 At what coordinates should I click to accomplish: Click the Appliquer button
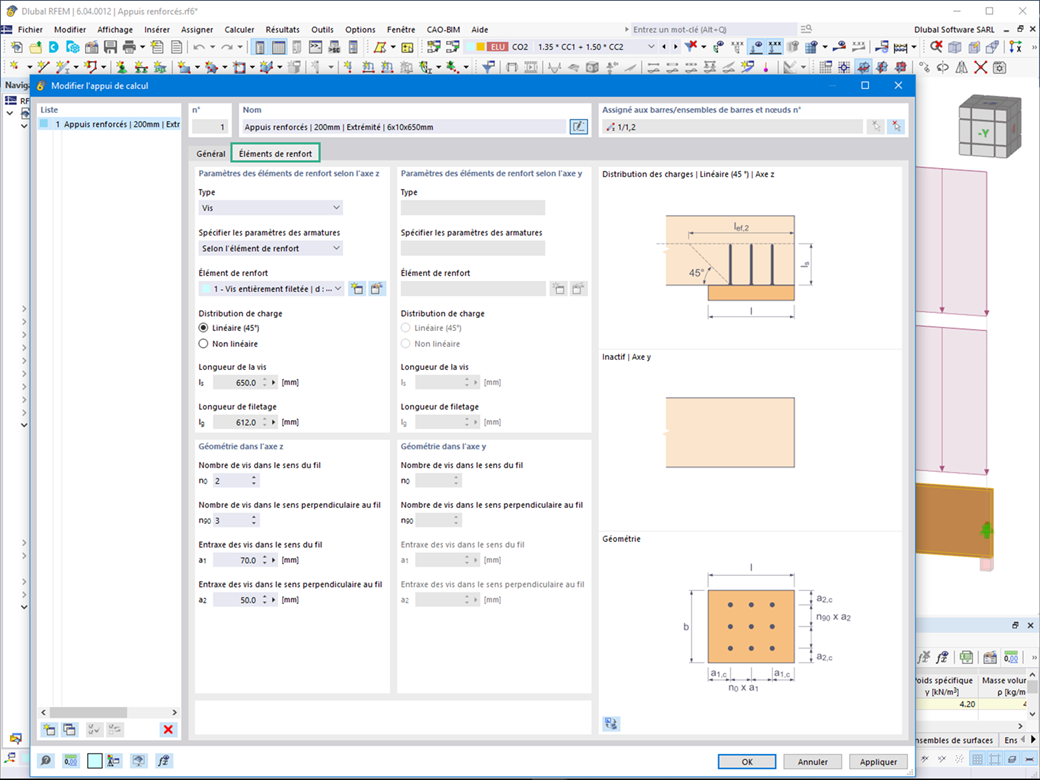coord(878,761)
